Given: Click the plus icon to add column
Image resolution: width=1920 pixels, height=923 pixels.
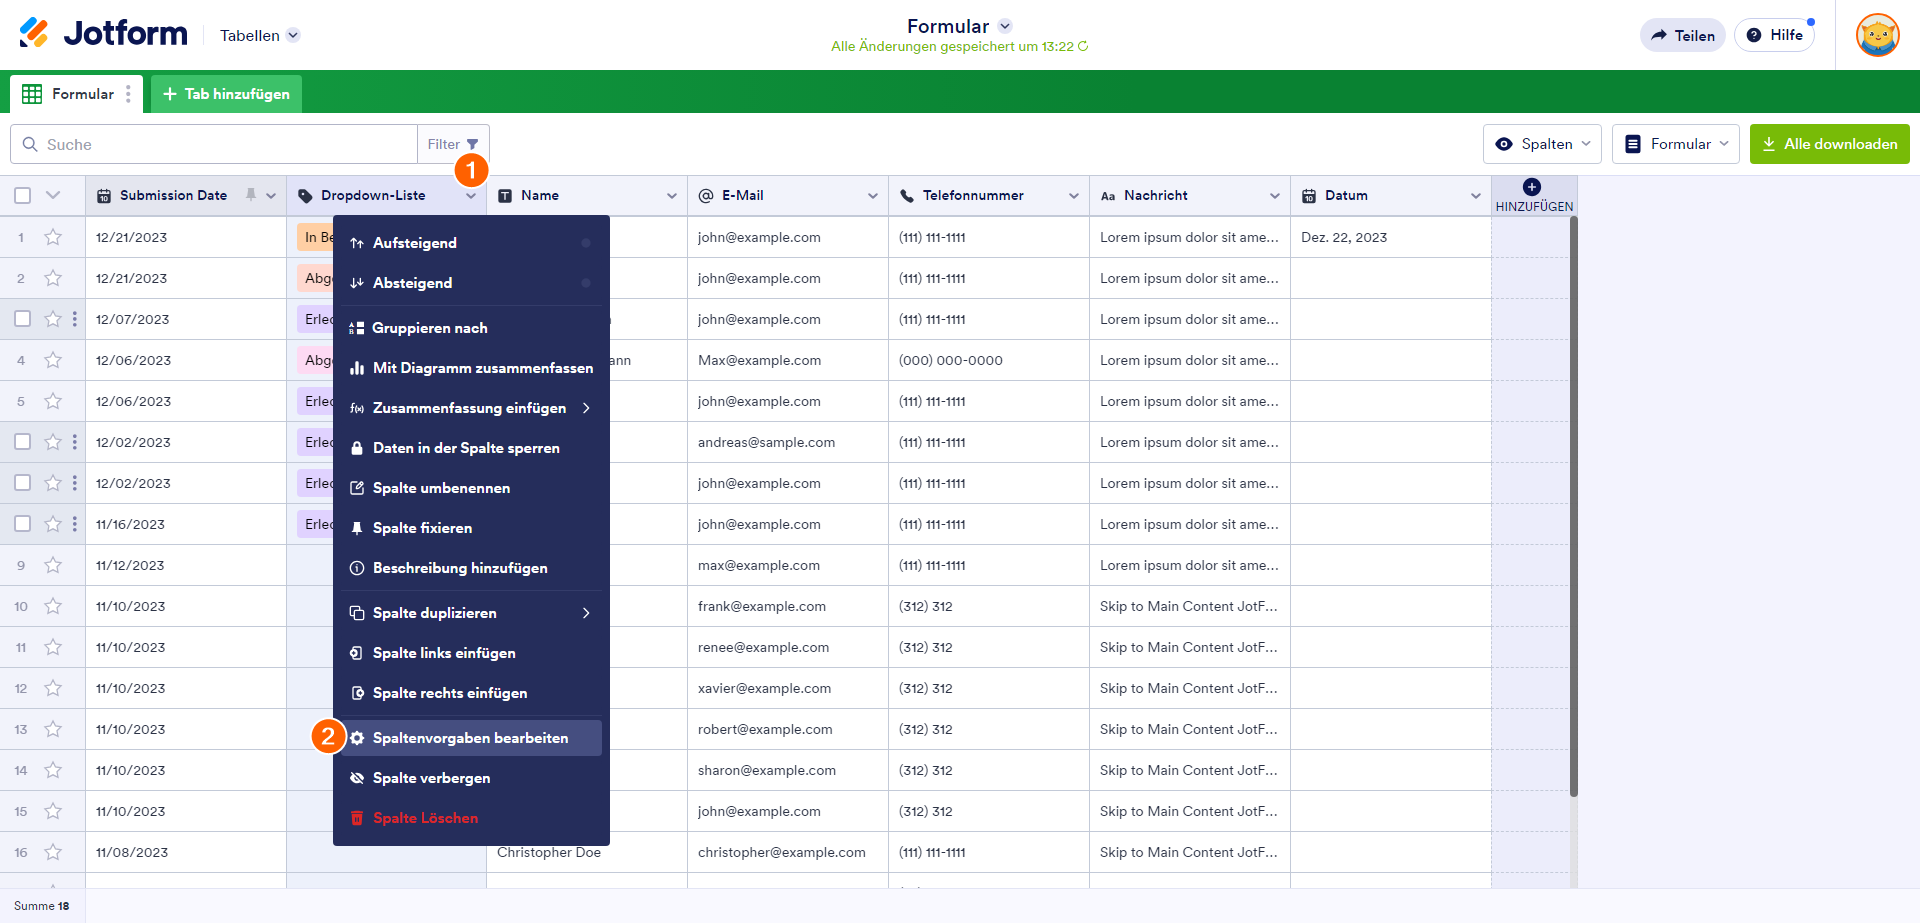Looking at the screenshot, I should [1532, 187].
